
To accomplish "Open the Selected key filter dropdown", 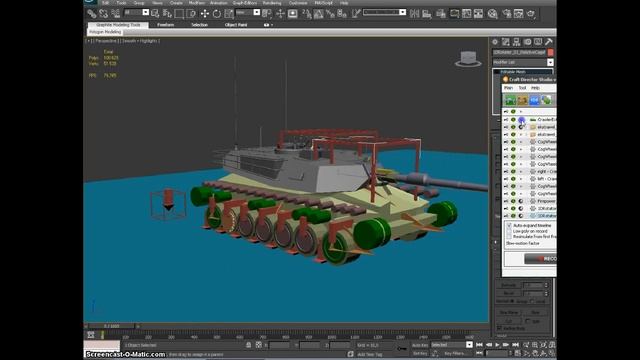I will [469, 345].
